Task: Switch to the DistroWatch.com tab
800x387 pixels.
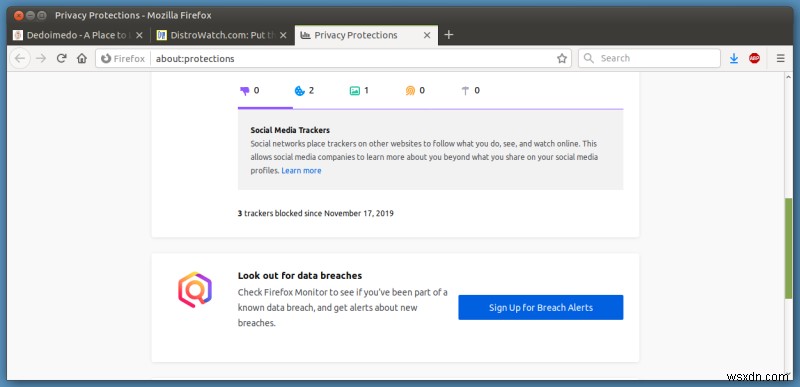Action: tap(223, 35)
